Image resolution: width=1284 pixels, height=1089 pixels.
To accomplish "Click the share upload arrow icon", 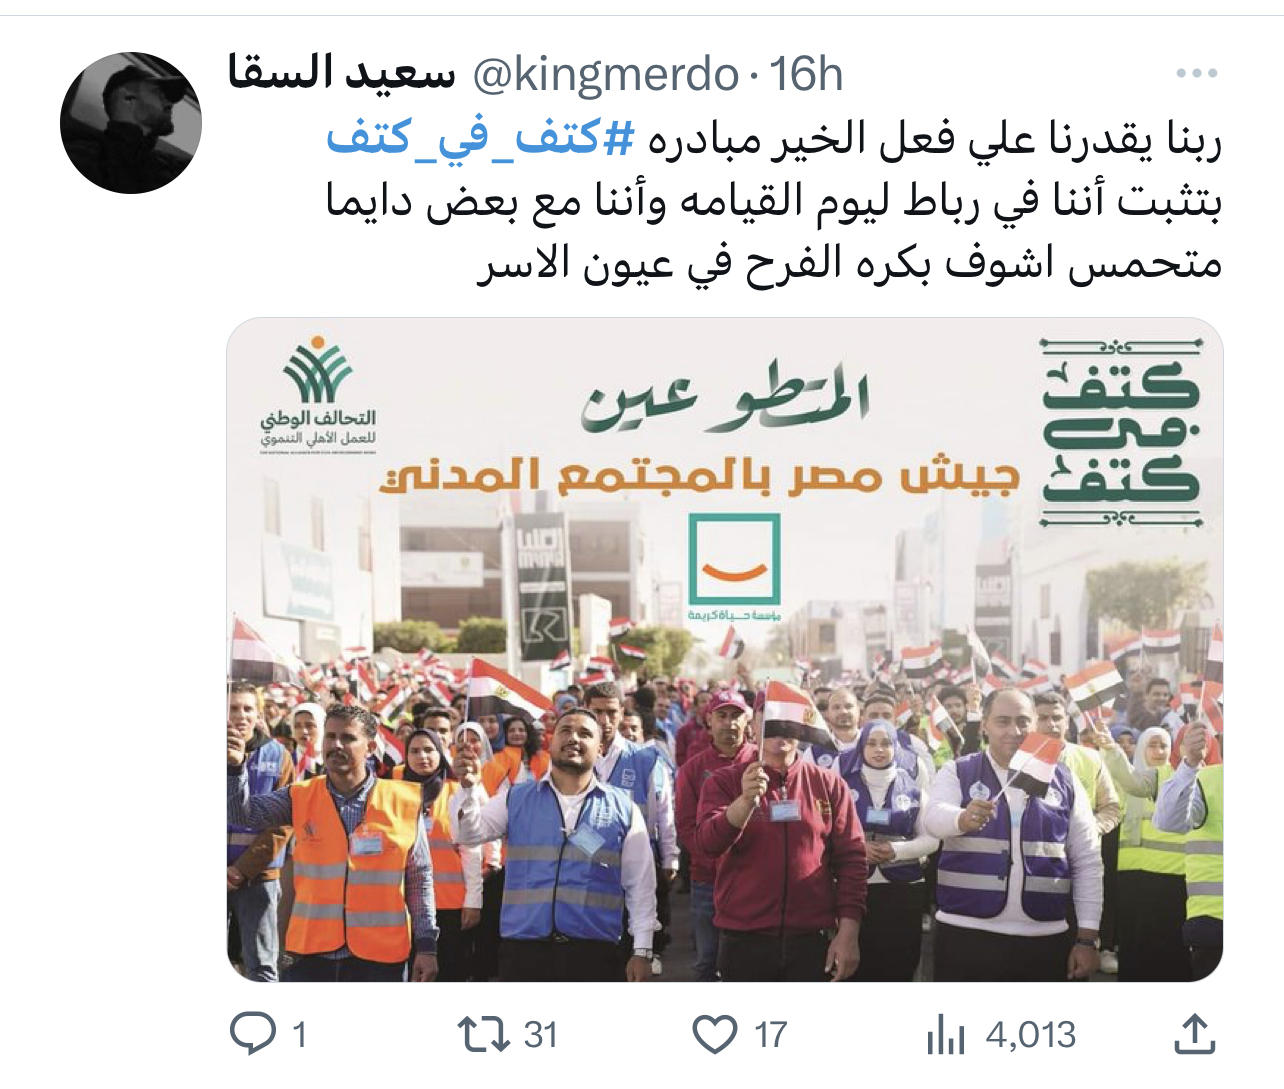I will [1194, 1034].
